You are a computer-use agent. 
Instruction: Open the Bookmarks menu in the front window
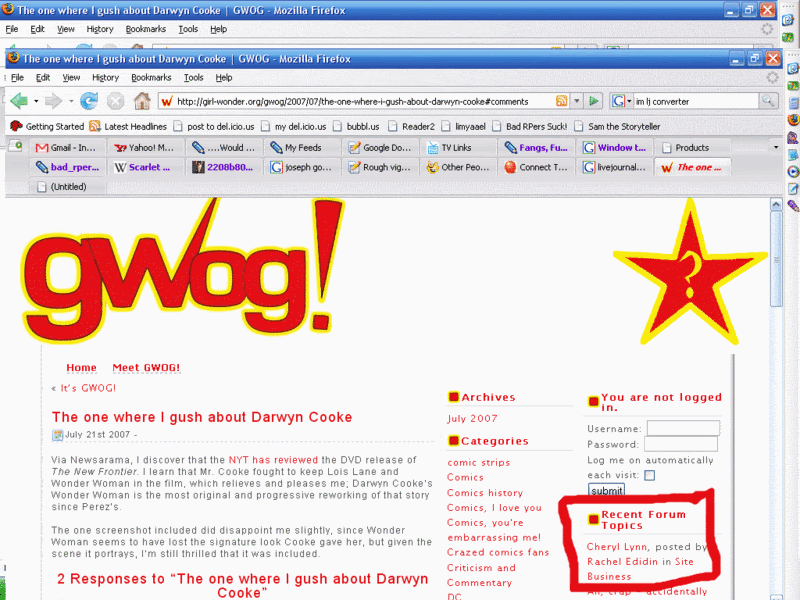[151, 78]
